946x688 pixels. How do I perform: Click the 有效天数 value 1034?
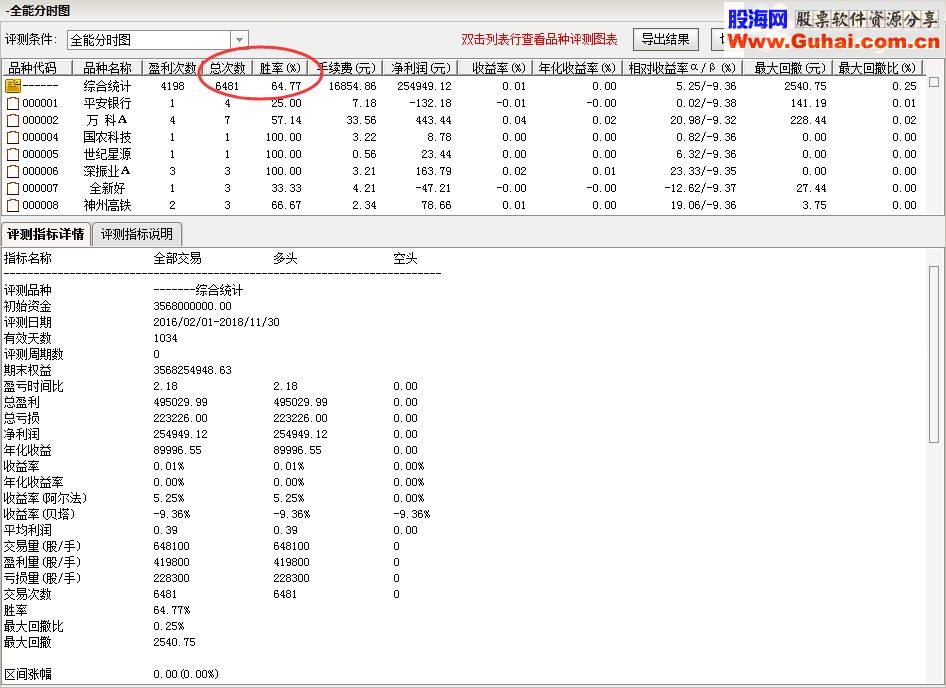(x=165, y=339)
